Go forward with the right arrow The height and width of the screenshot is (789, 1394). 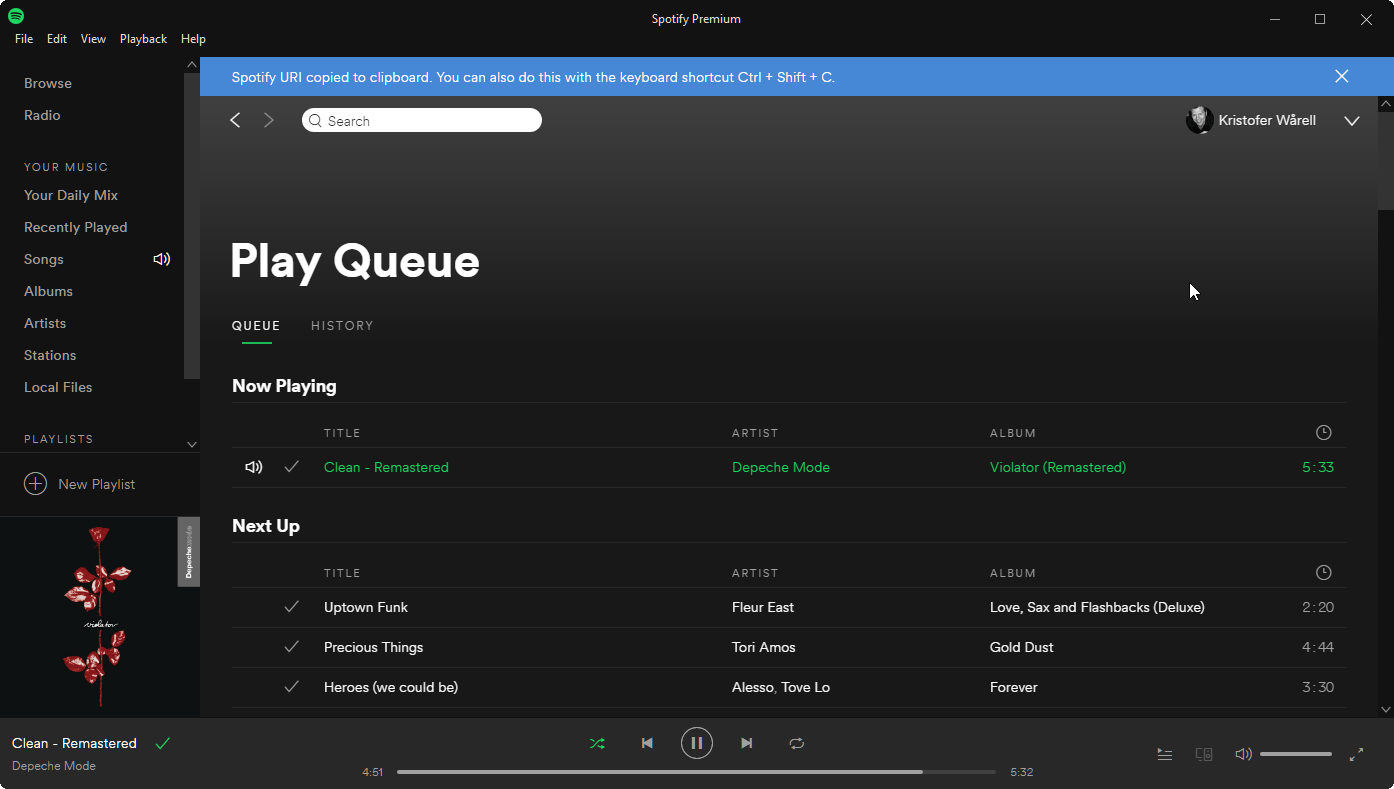268,120
